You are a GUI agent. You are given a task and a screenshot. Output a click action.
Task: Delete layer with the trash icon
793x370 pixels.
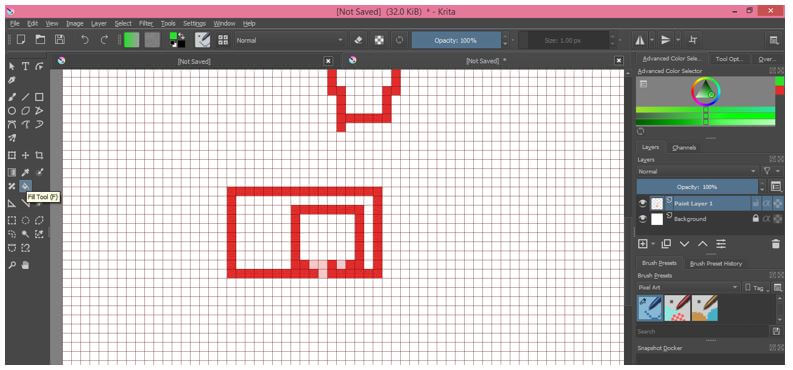pyautogui.click(x=775, y=244)
